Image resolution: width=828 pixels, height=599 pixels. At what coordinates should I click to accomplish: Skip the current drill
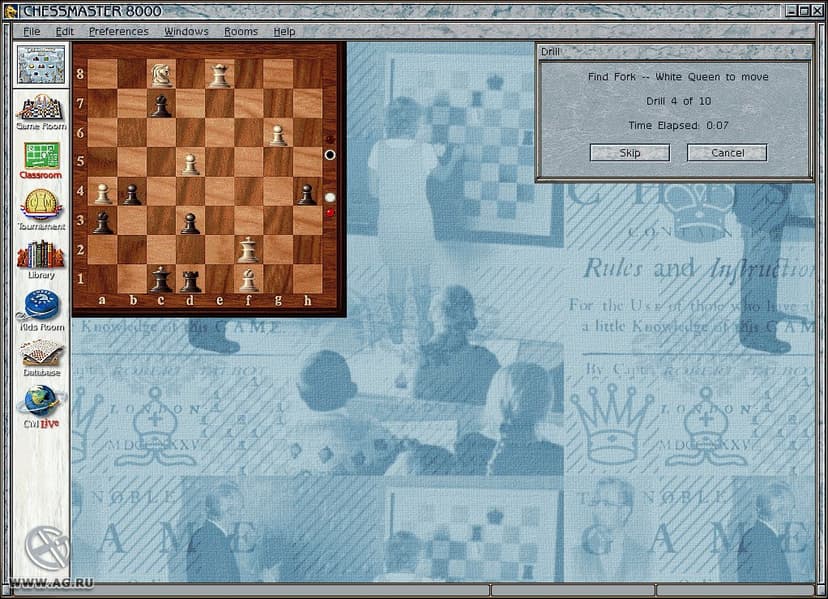pos(629,153)
